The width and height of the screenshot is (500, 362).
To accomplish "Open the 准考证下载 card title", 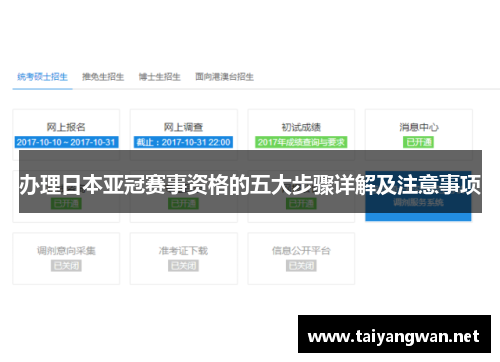I will click(x=183, y=251).
